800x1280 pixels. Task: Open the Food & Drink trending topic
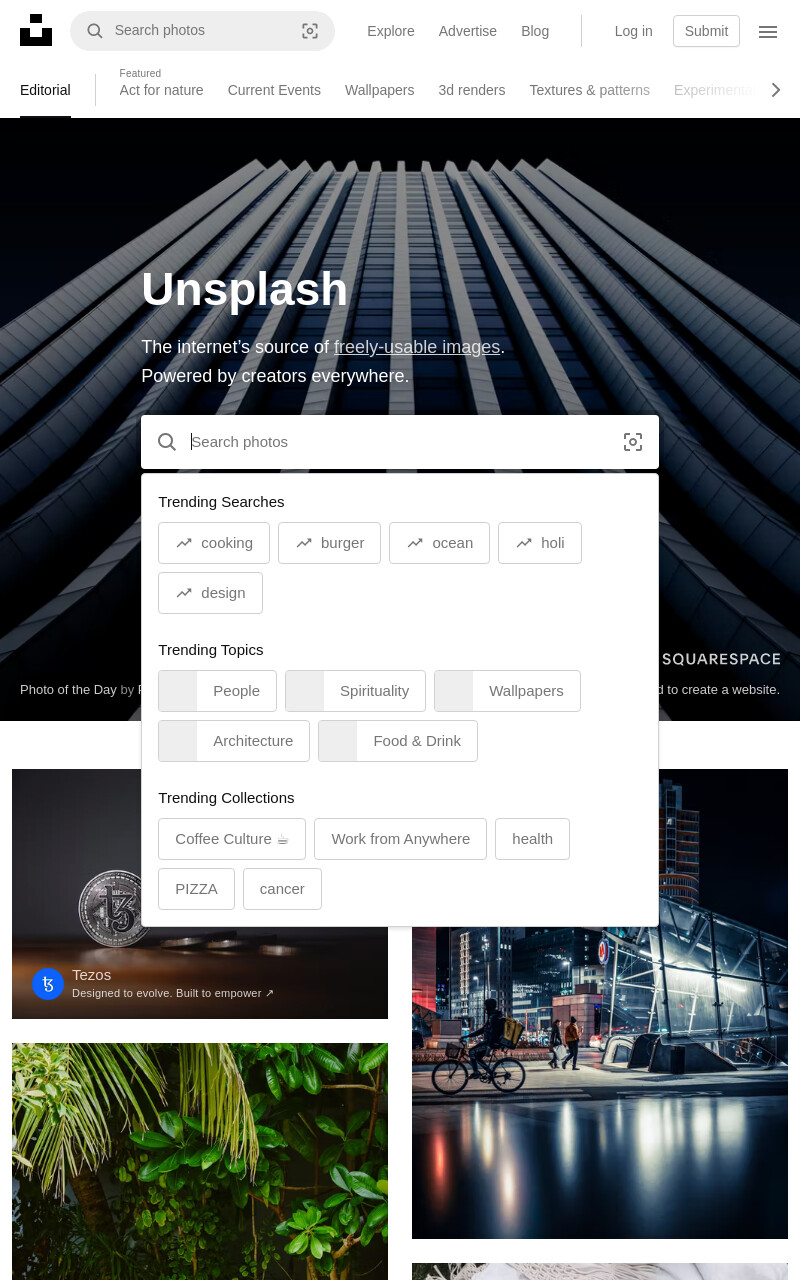(398, 741)
